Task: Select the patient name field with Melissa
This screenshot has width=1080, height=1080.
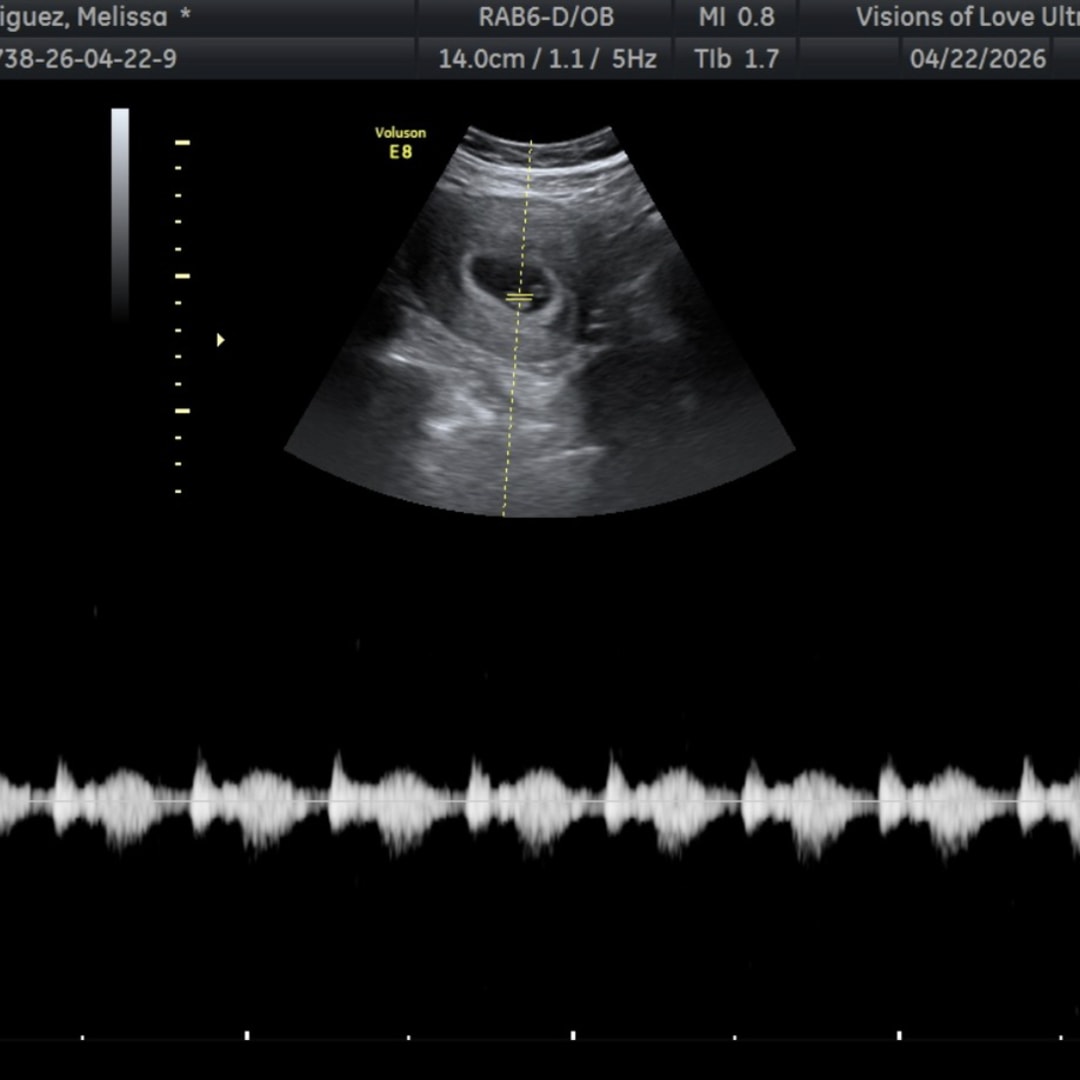Action: click(x=95, y=17)
